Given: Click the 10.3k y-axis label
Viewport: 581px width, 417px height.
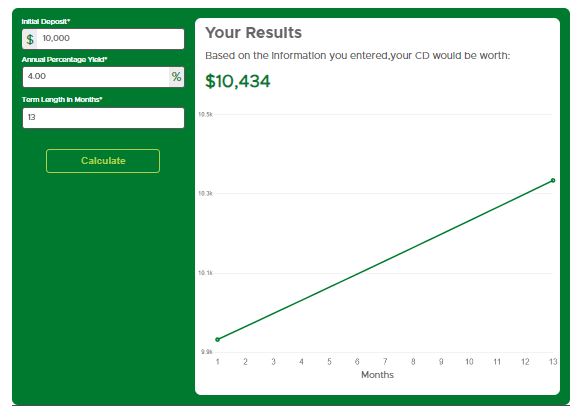Looking at the screenshot, I should tap(206, 193).
